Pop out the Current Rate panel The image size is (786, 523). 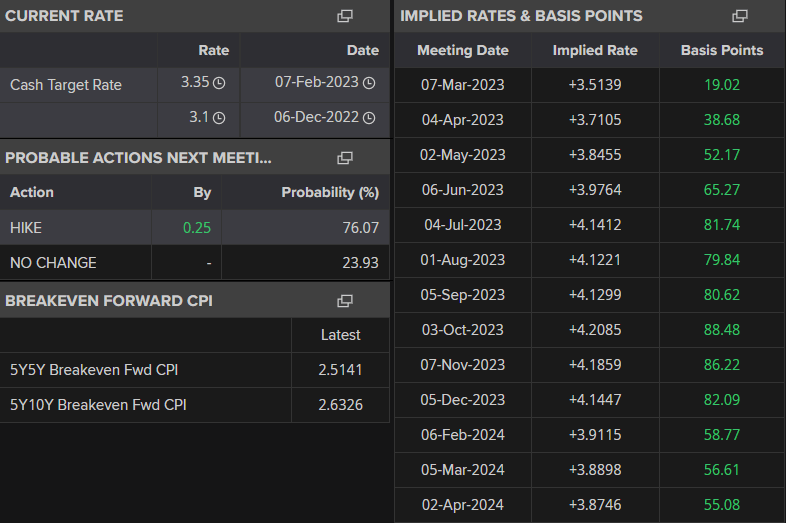[x=345, y=16]
